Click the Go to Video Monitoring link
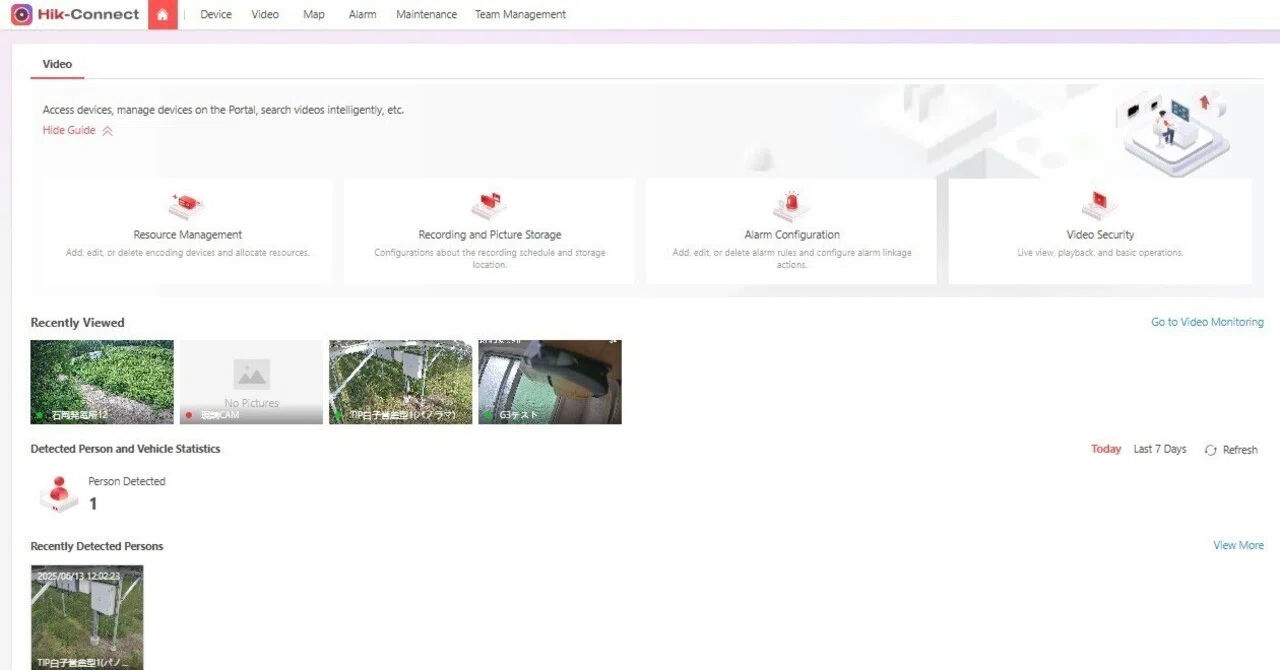The image size is (1280, 670). pyautogui.click(x=1207, y=322)
